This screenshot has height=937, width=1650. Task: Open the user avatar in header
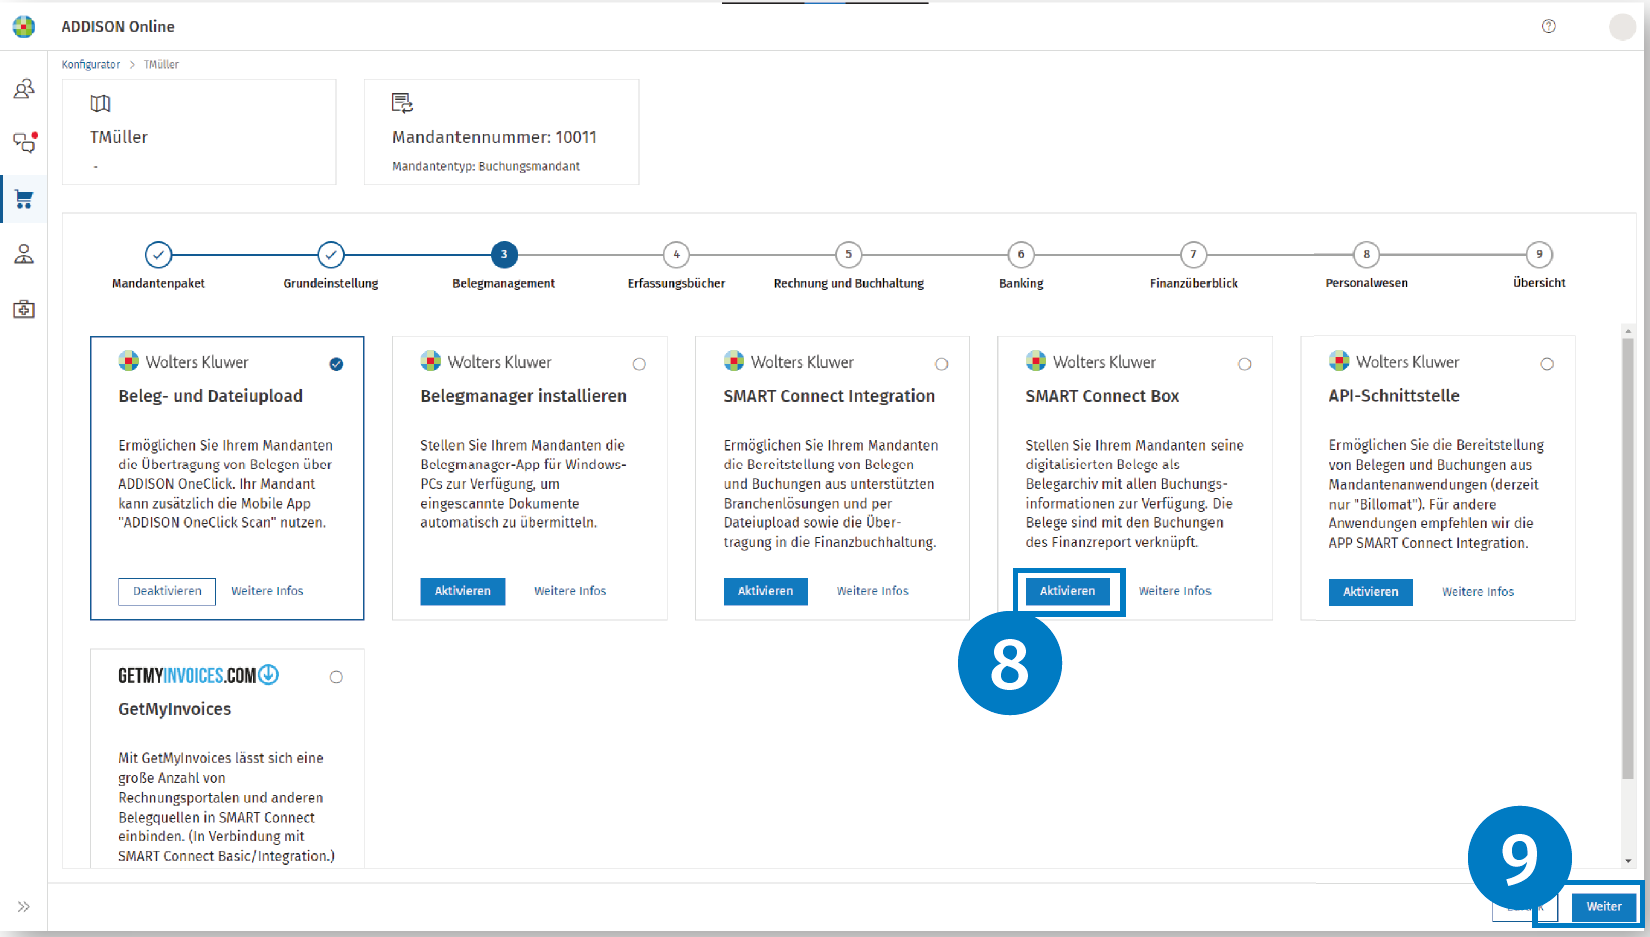pyautogui.click(x=1622, y=27)
